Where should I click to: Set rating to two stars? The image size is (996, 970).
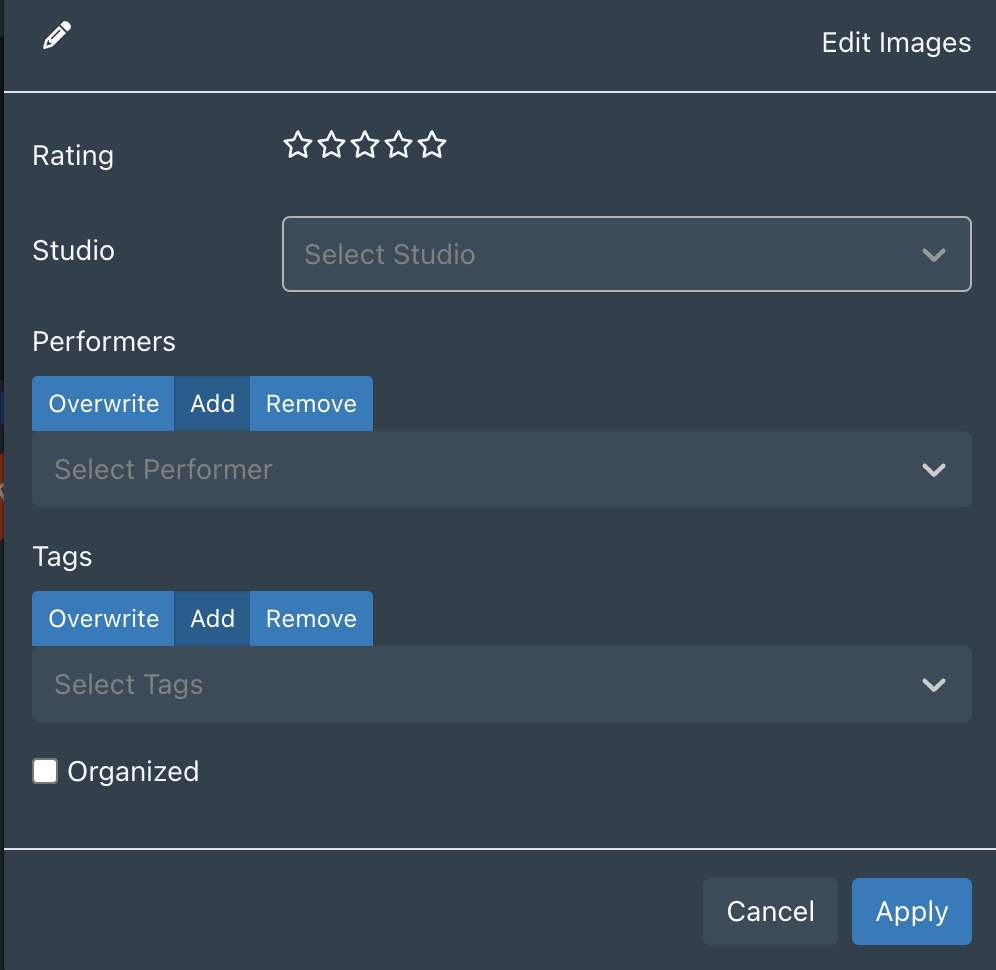(x=331, y=145)
